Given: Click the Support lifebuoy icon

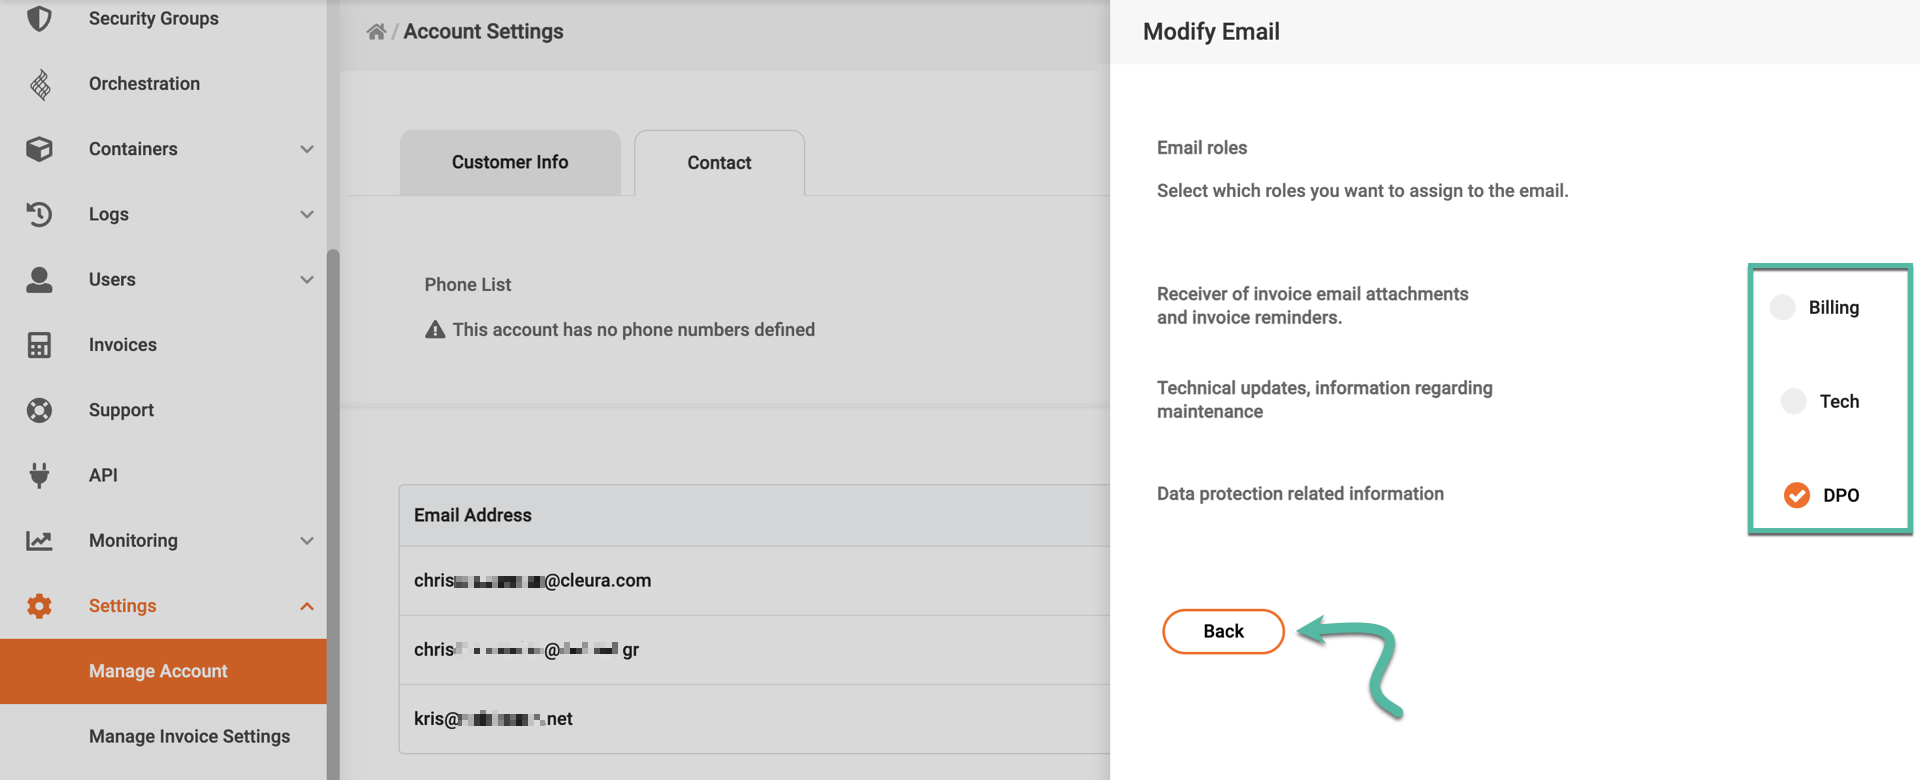Looking at the screenshot, I should tap(39, 410).
